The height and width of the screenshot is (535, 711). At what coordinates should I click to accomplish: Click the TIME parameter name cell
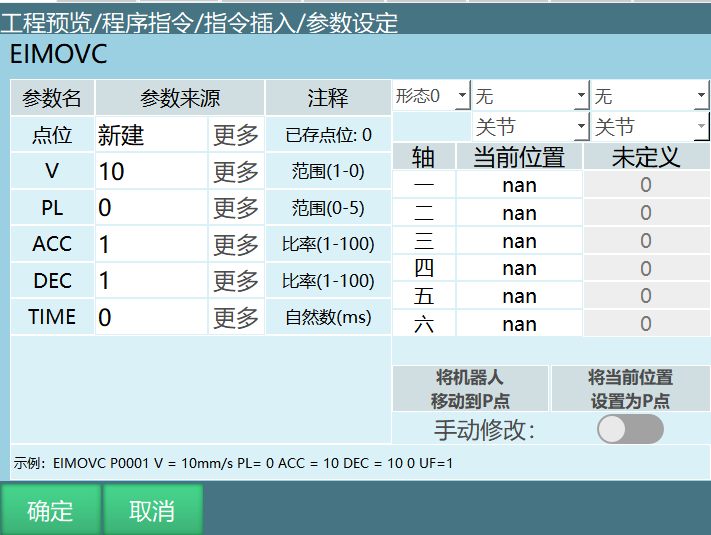tap(52, 317)
